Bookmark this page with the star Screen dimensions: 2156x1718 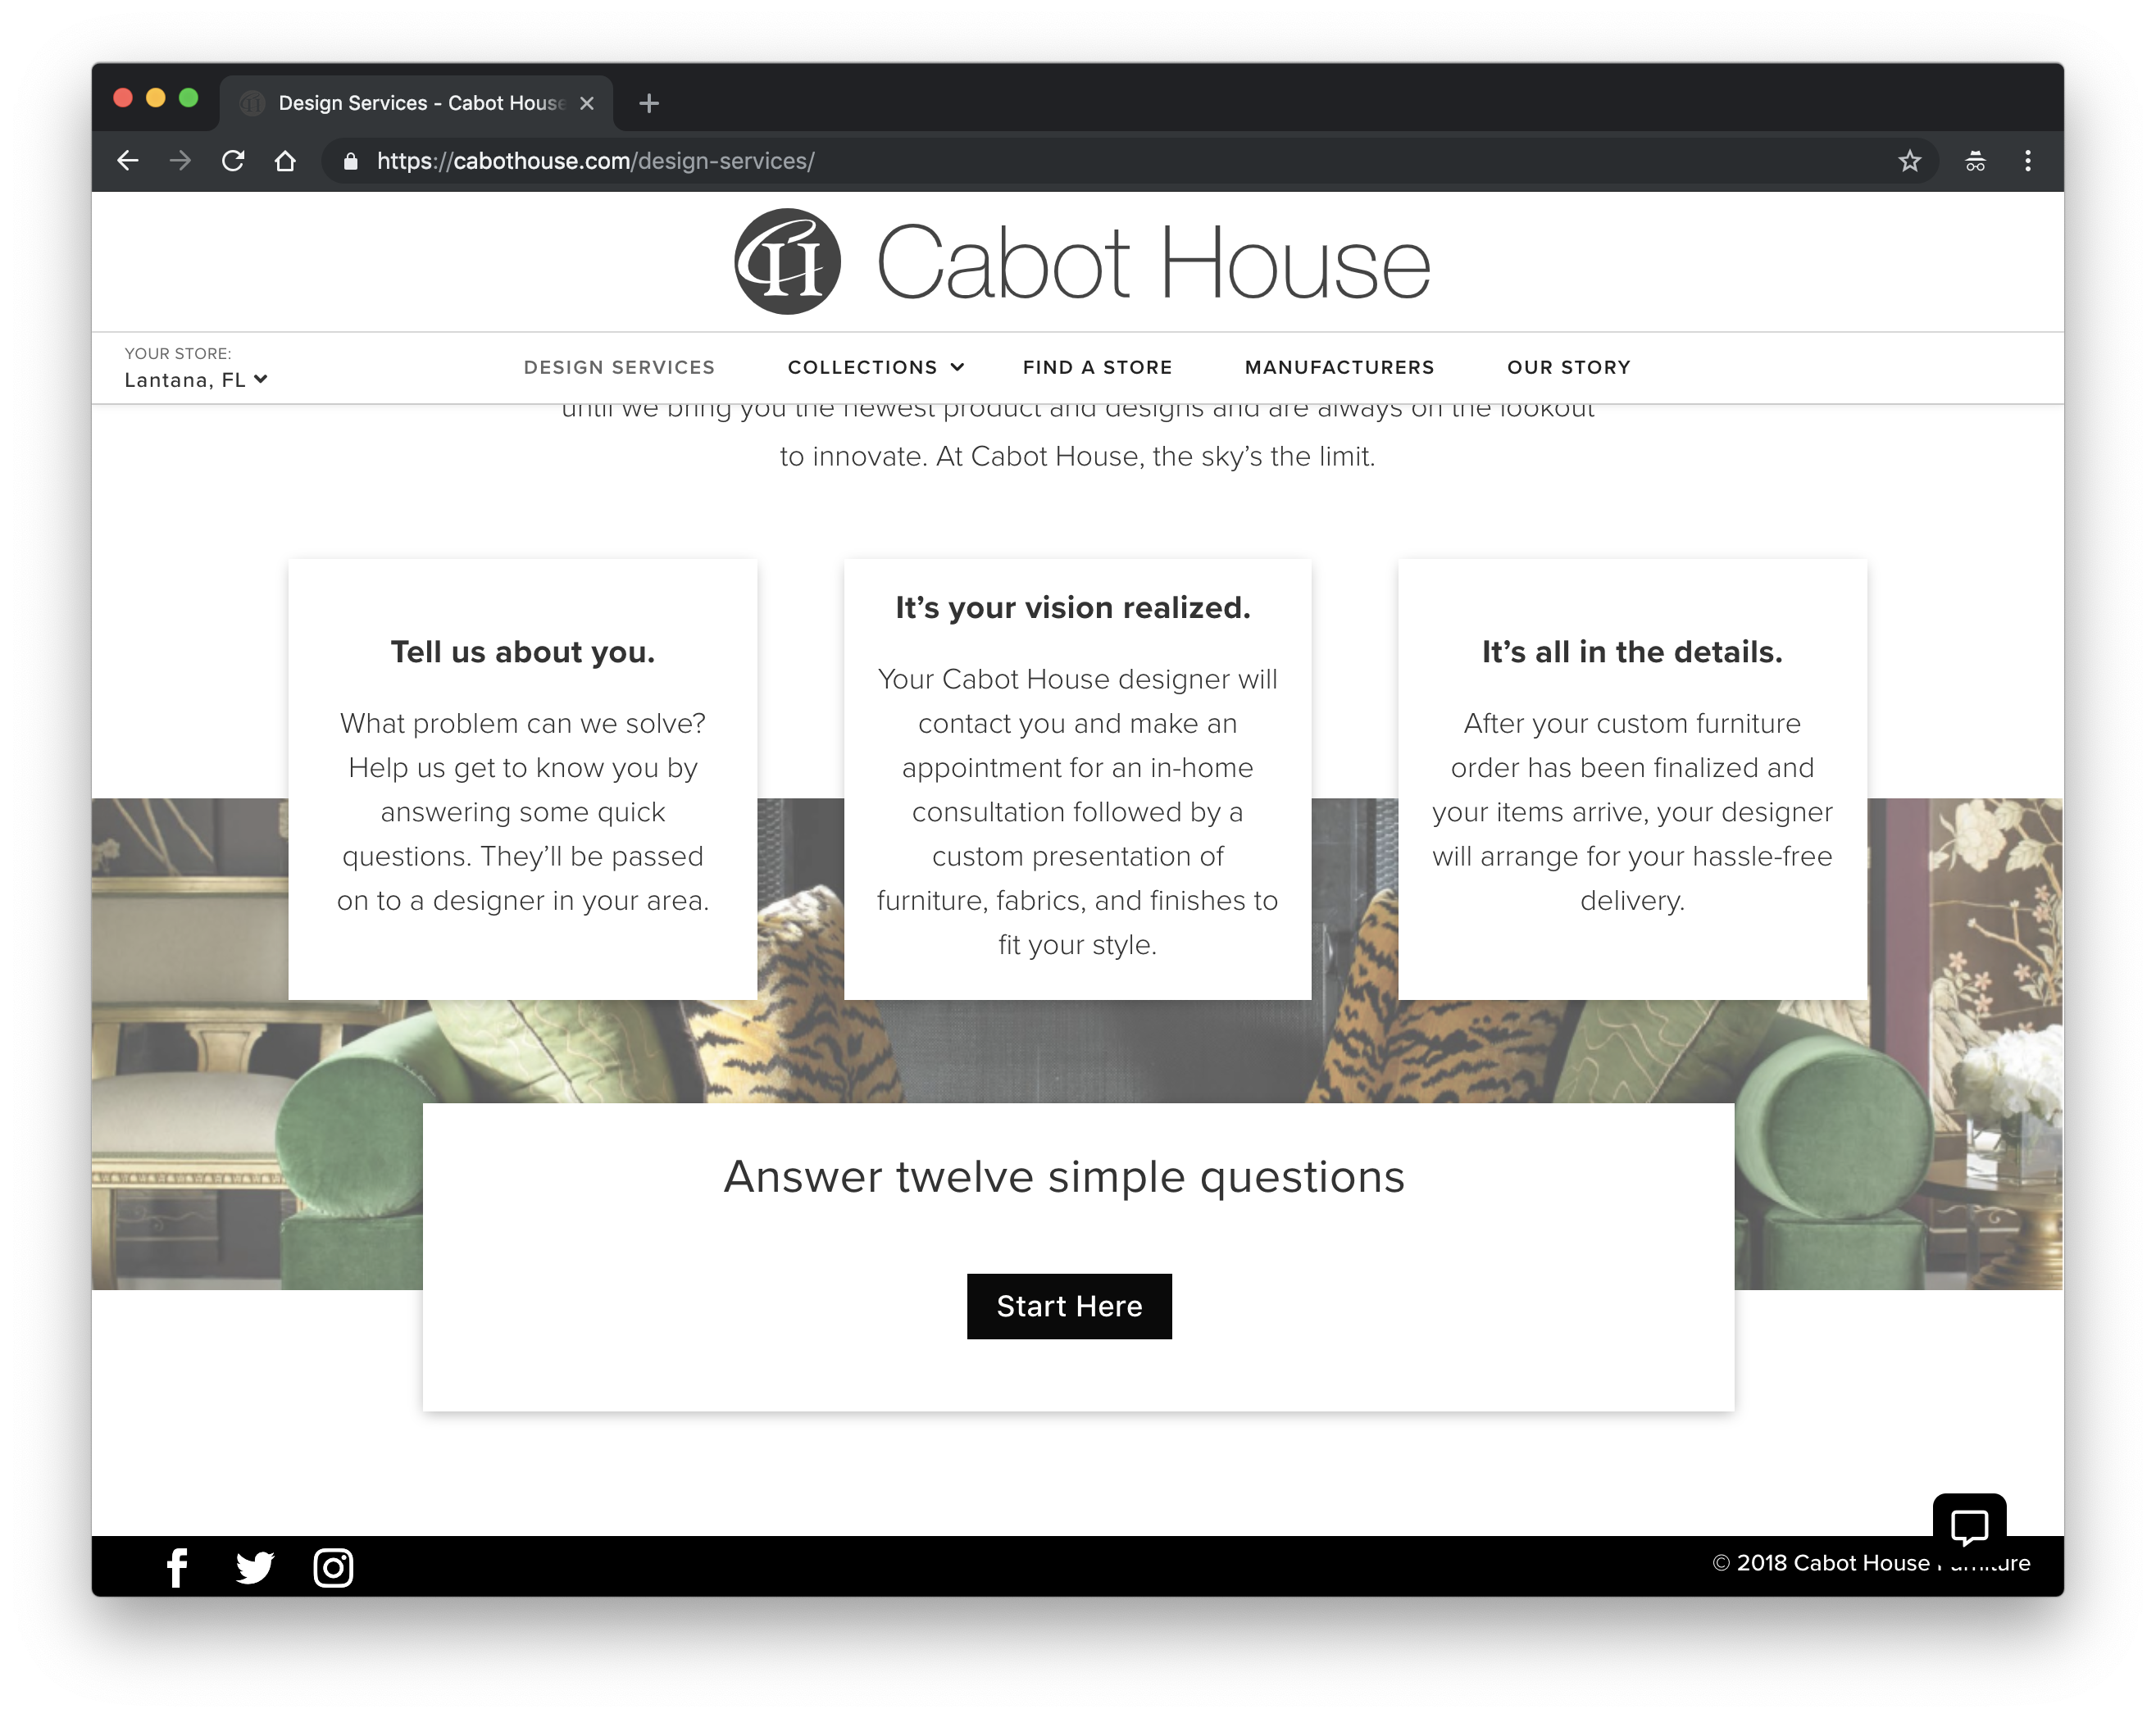[1909, 161]
